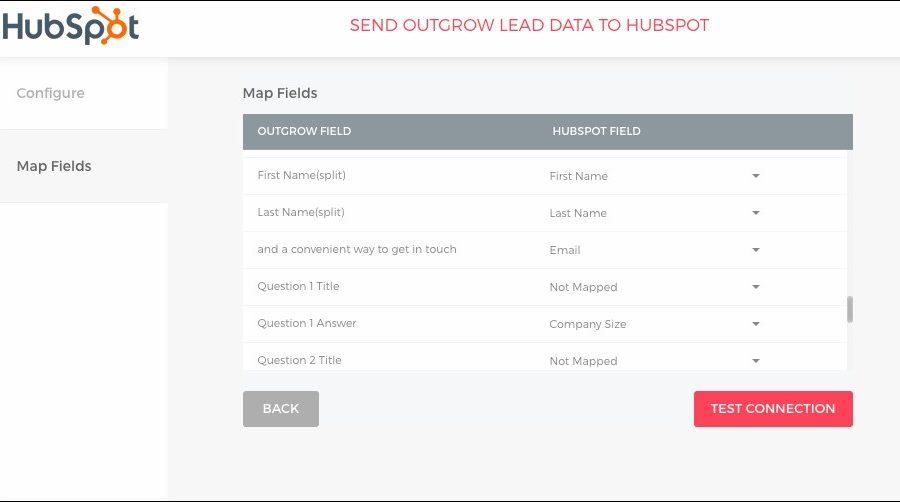Click the Email HubSpot field value
Viewport: 900px width, 502px height.
pyautogui.click(x=565, y=250)
